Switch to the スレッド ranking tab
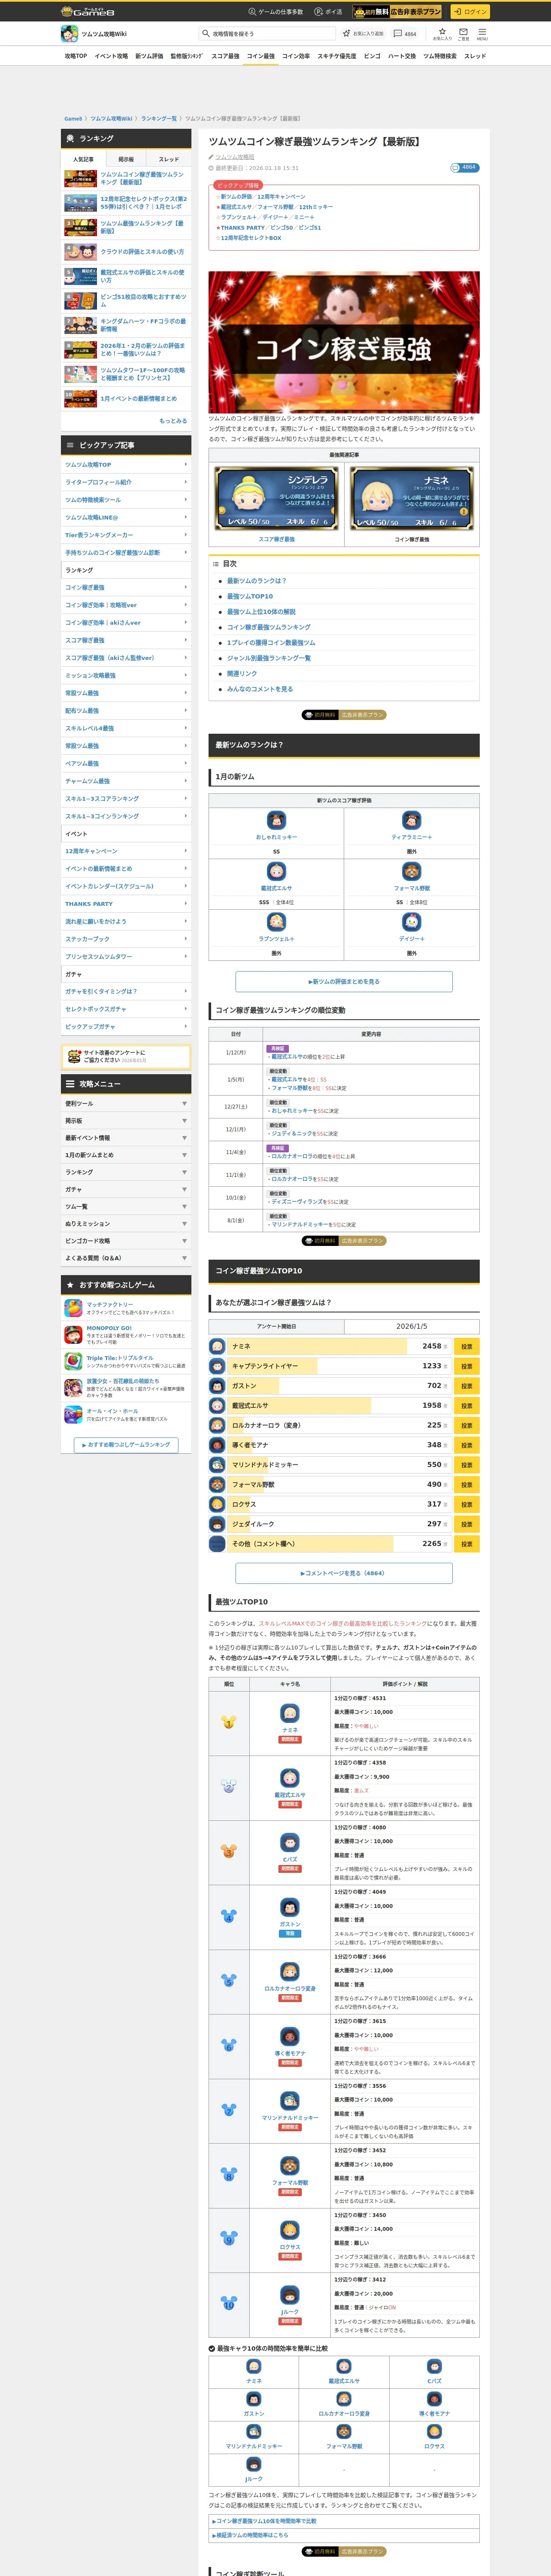The image size is (551, 2576). [x=169, y=159]
